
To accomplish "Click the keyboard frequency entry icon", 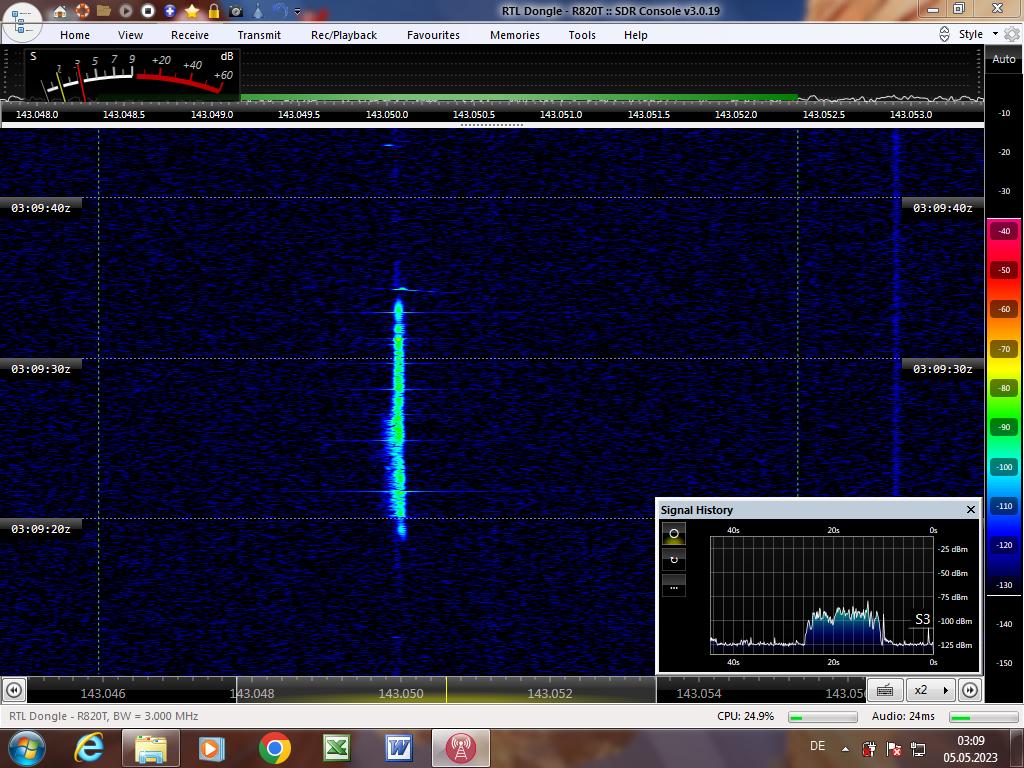I will 886,690.
